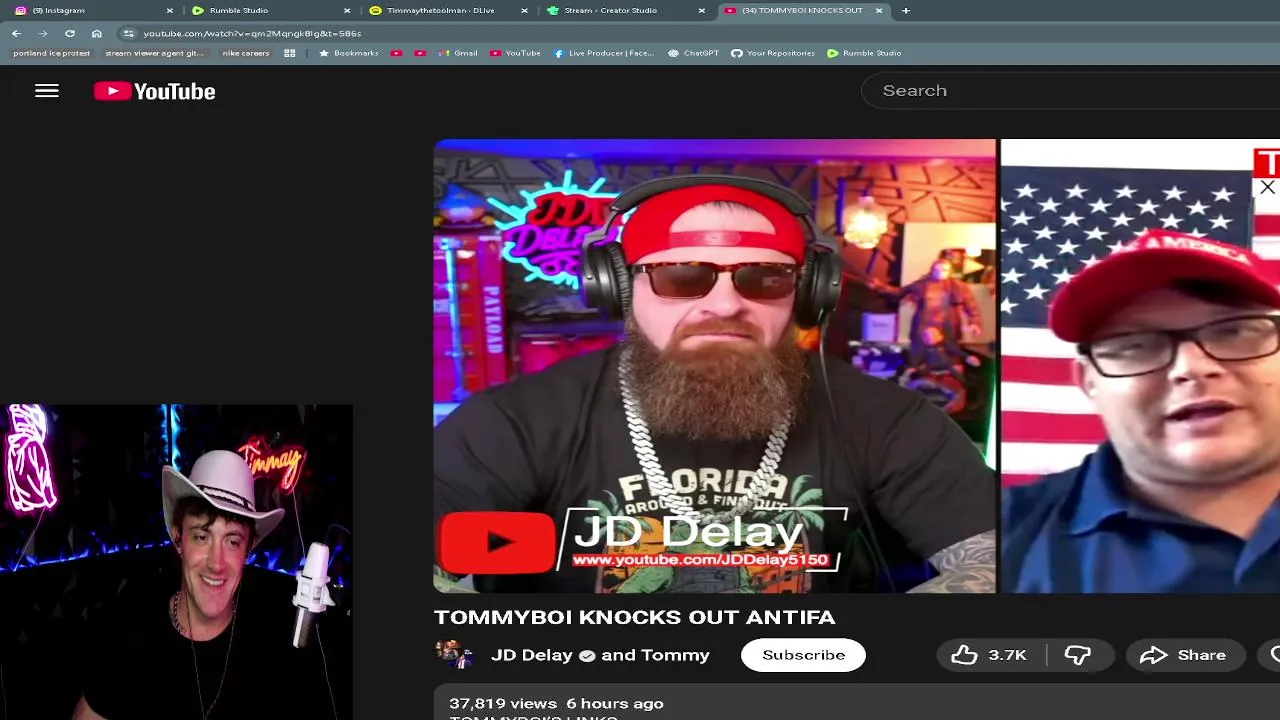Open JD Delay channel avatar
Viewport: 1280px width, 720px height.
(x=454, y=655)
